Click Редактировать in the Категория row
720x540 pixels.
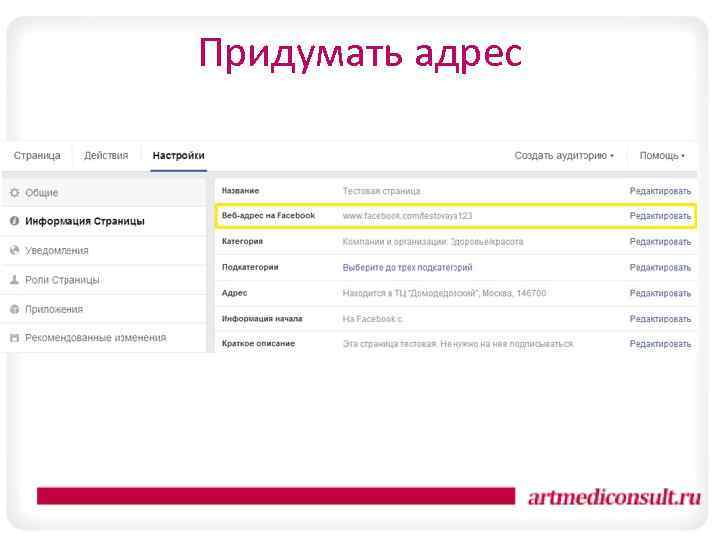[x=660, y=242]
